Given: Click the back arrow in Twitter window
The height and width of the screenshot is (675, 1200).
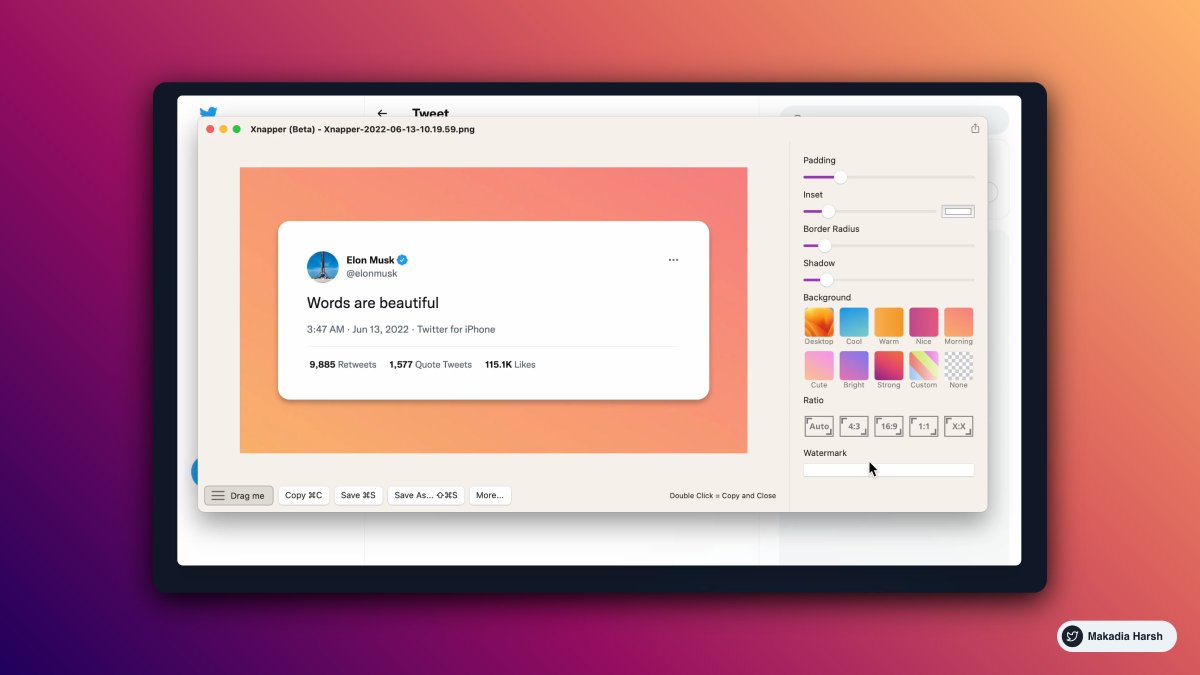Looking at the screenshot, I should pyautogui.click(x=382, y=113).
